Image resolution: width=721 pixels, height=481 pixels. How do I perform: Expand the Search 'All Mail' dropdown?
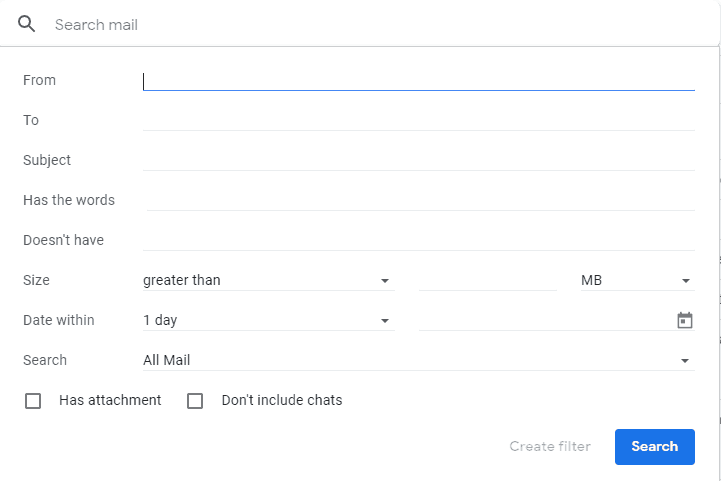[x=418, y=360]
